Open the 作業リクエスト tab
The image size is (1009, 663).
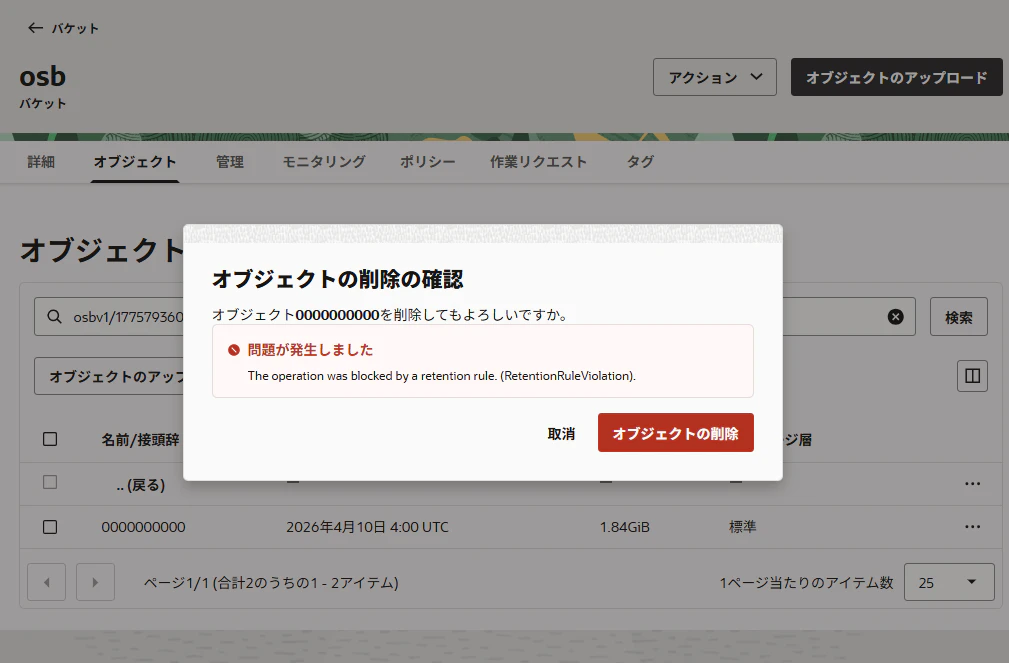pyautogui.click(x=538, y=162)
